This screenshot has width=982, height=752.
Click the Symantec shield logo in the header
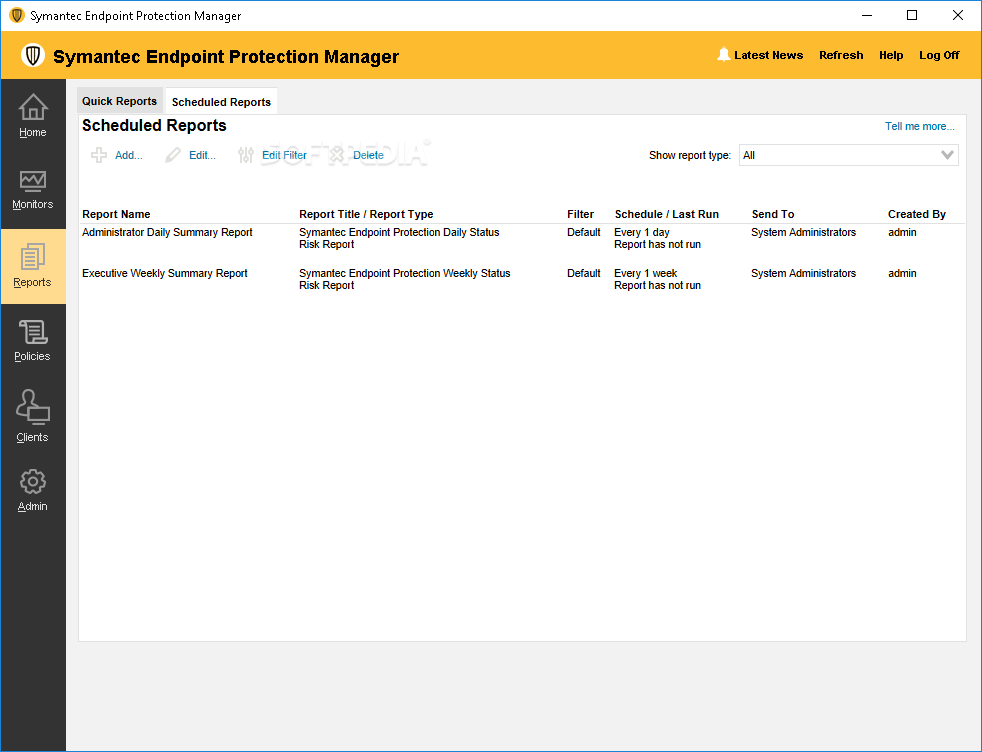pyautogui.click(x=33, y=56)
